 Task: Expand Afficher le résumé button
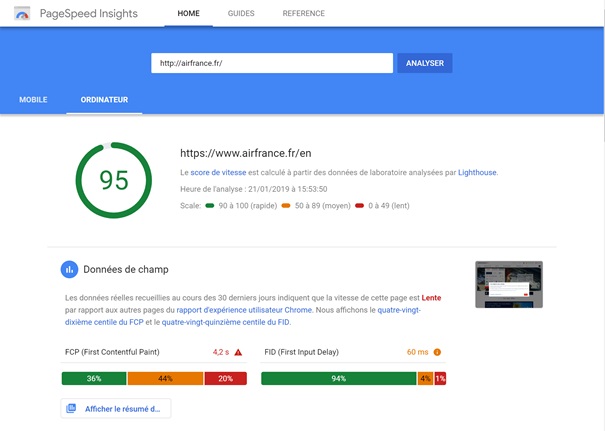[x=116, y=408]
